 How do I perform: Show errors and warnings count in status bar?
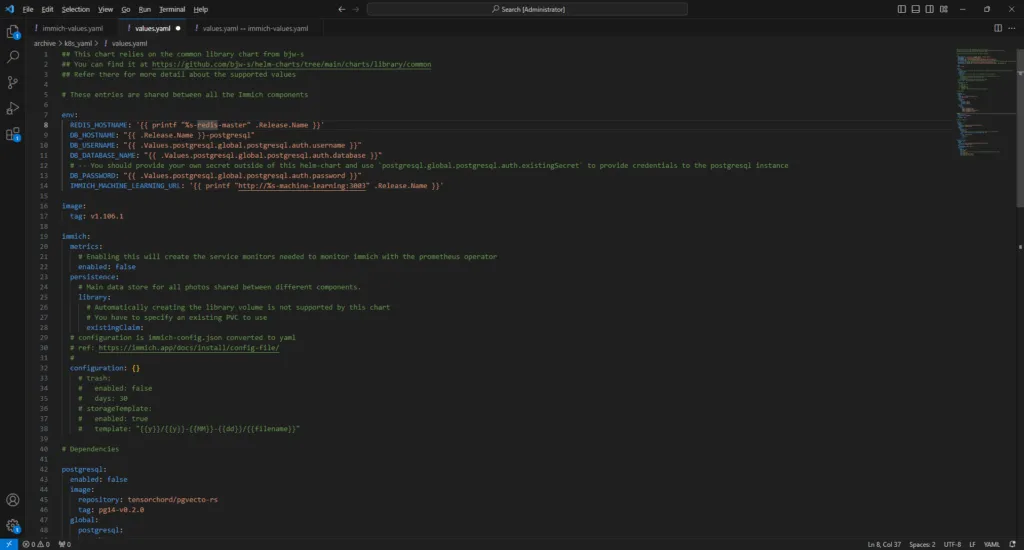pyautogui.click(x=36, y=544)
